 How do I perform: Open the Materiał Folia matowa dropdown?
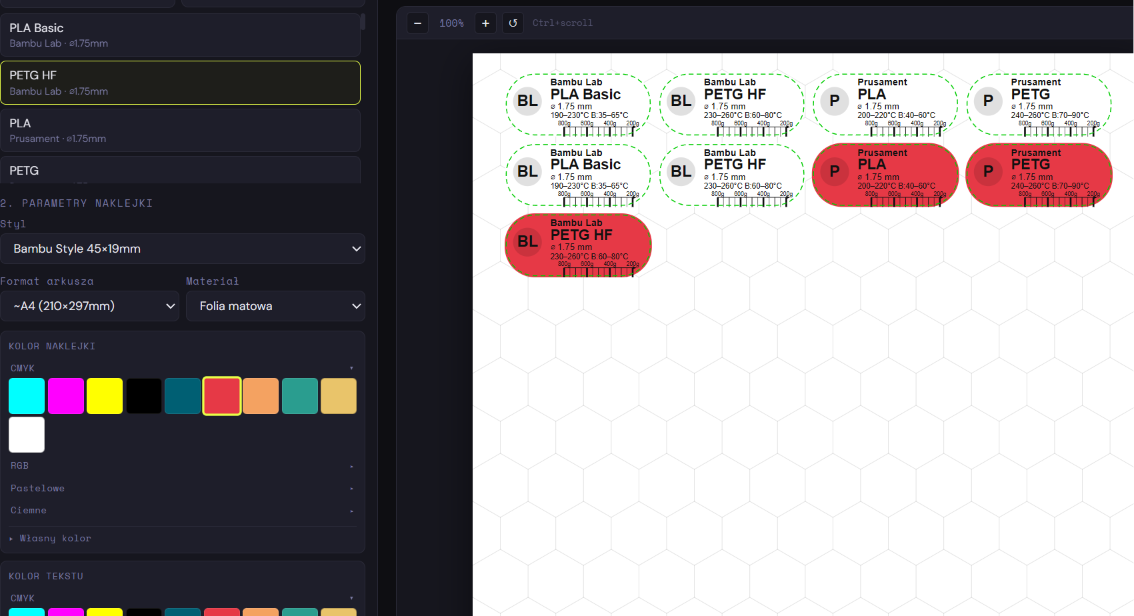pos(276,306)
